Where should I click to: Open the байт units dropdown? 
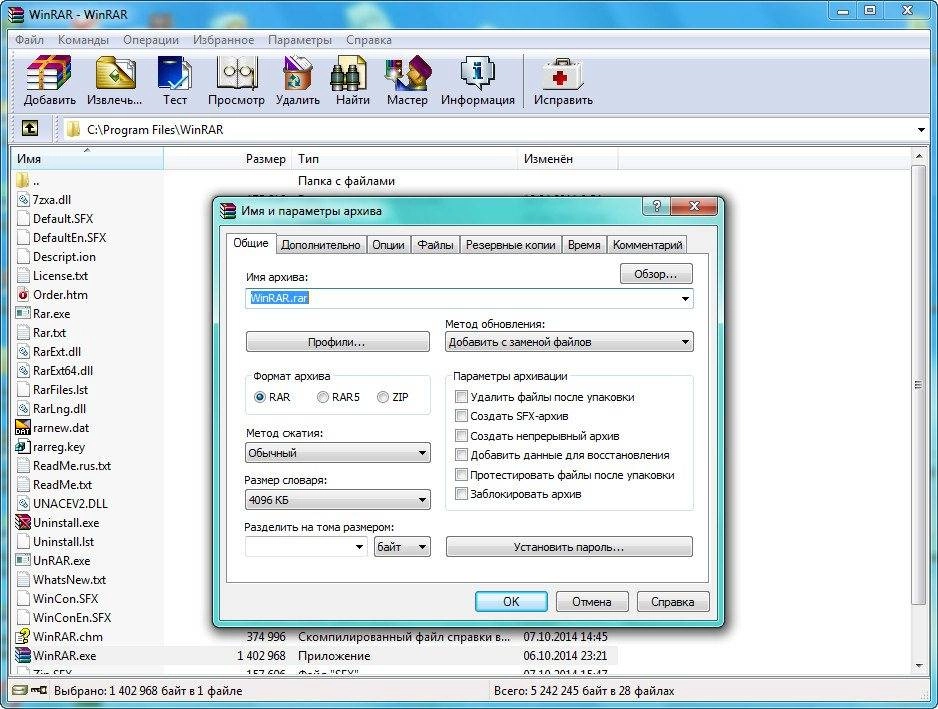pyautogui.click(x=403, y=547)
